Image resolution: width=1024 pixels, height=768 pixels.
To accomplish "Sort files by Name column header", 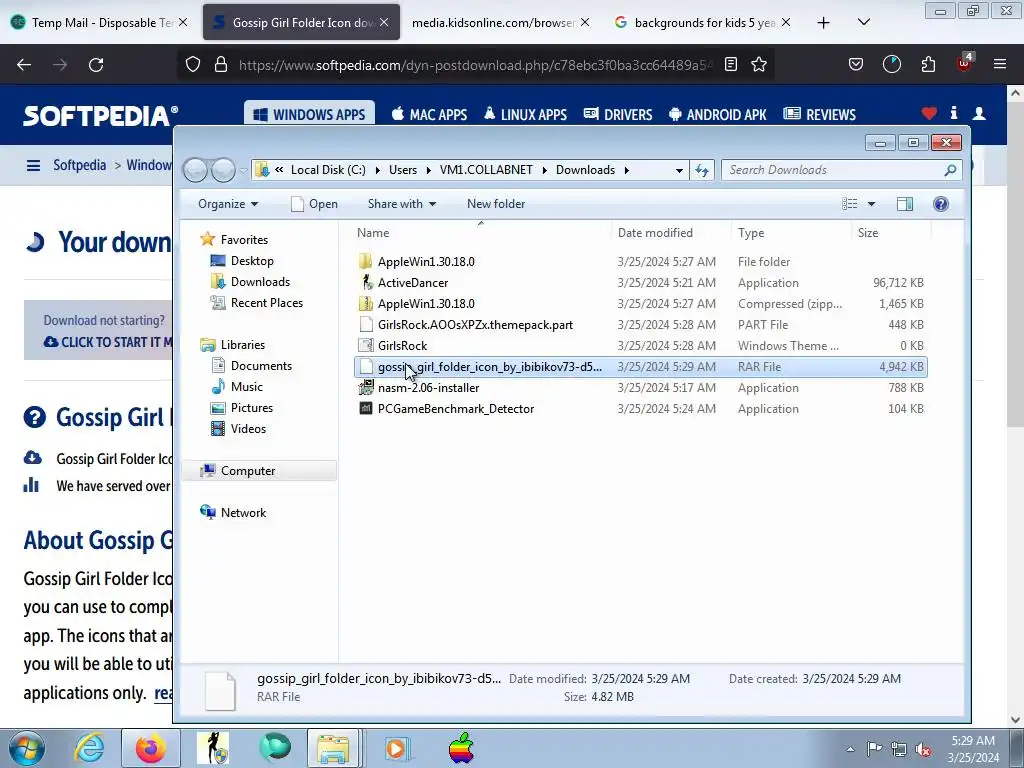I will pyautogui.click(x=373, y=232).
